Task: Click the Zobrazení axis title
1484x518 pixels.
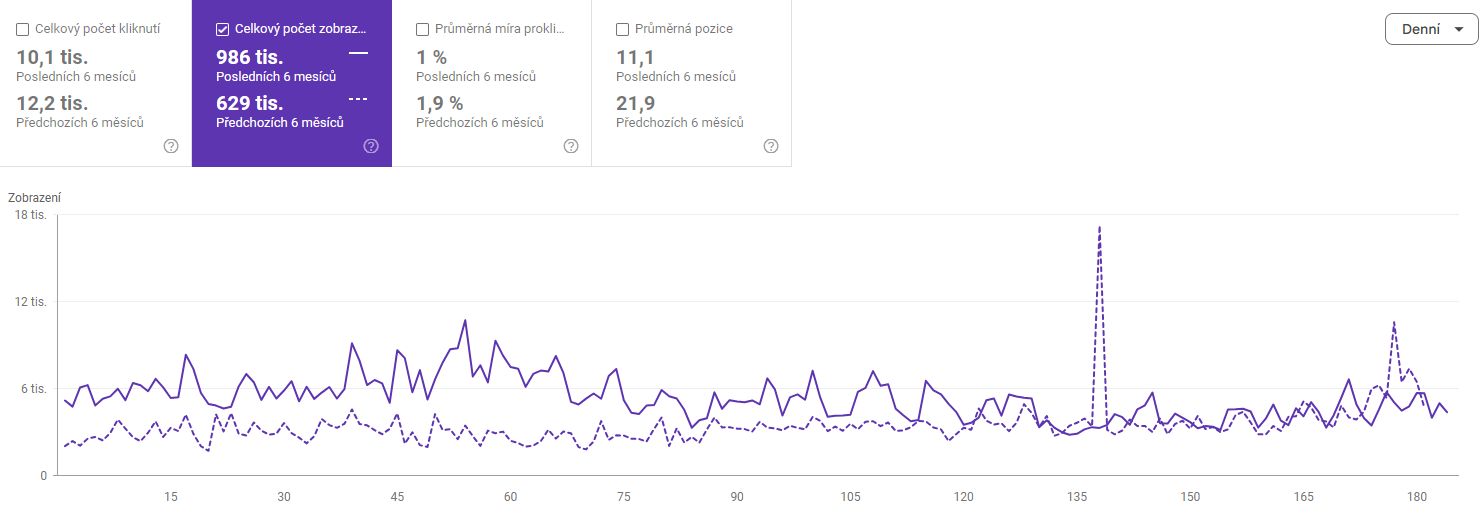Action: click(34, 198)
